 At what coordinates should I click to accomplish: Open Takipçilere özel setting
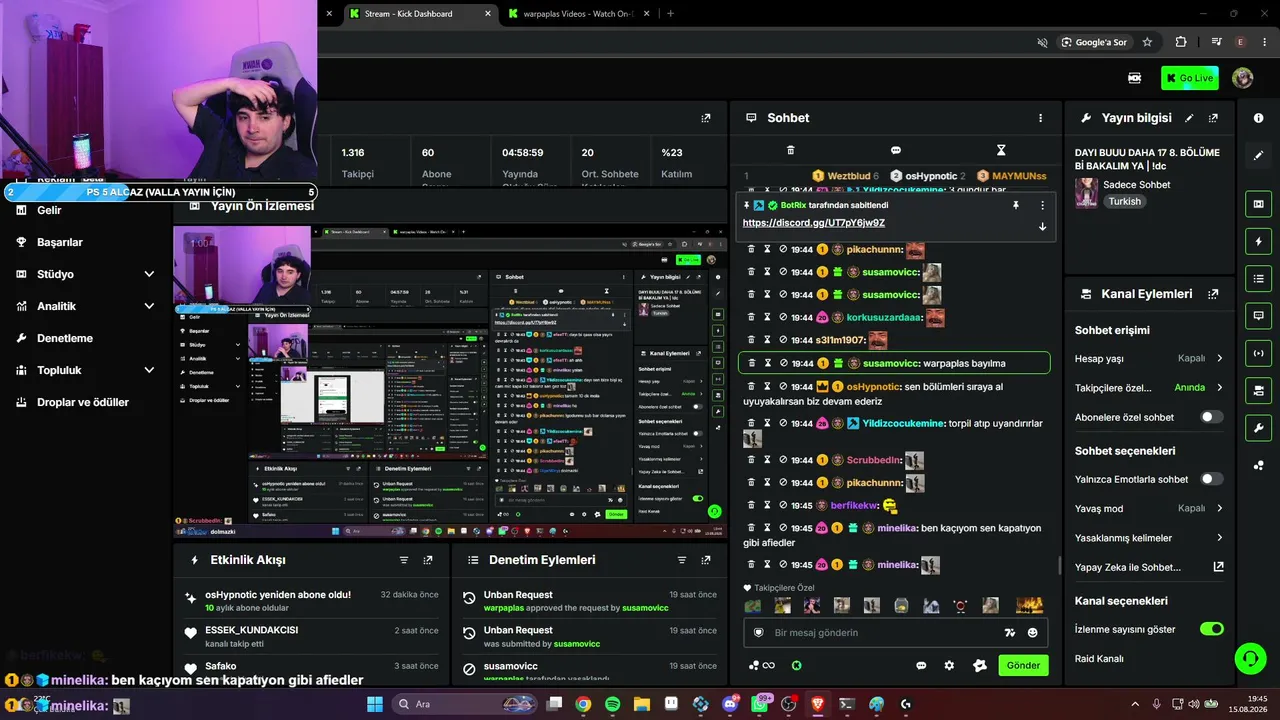point(1149,388)
